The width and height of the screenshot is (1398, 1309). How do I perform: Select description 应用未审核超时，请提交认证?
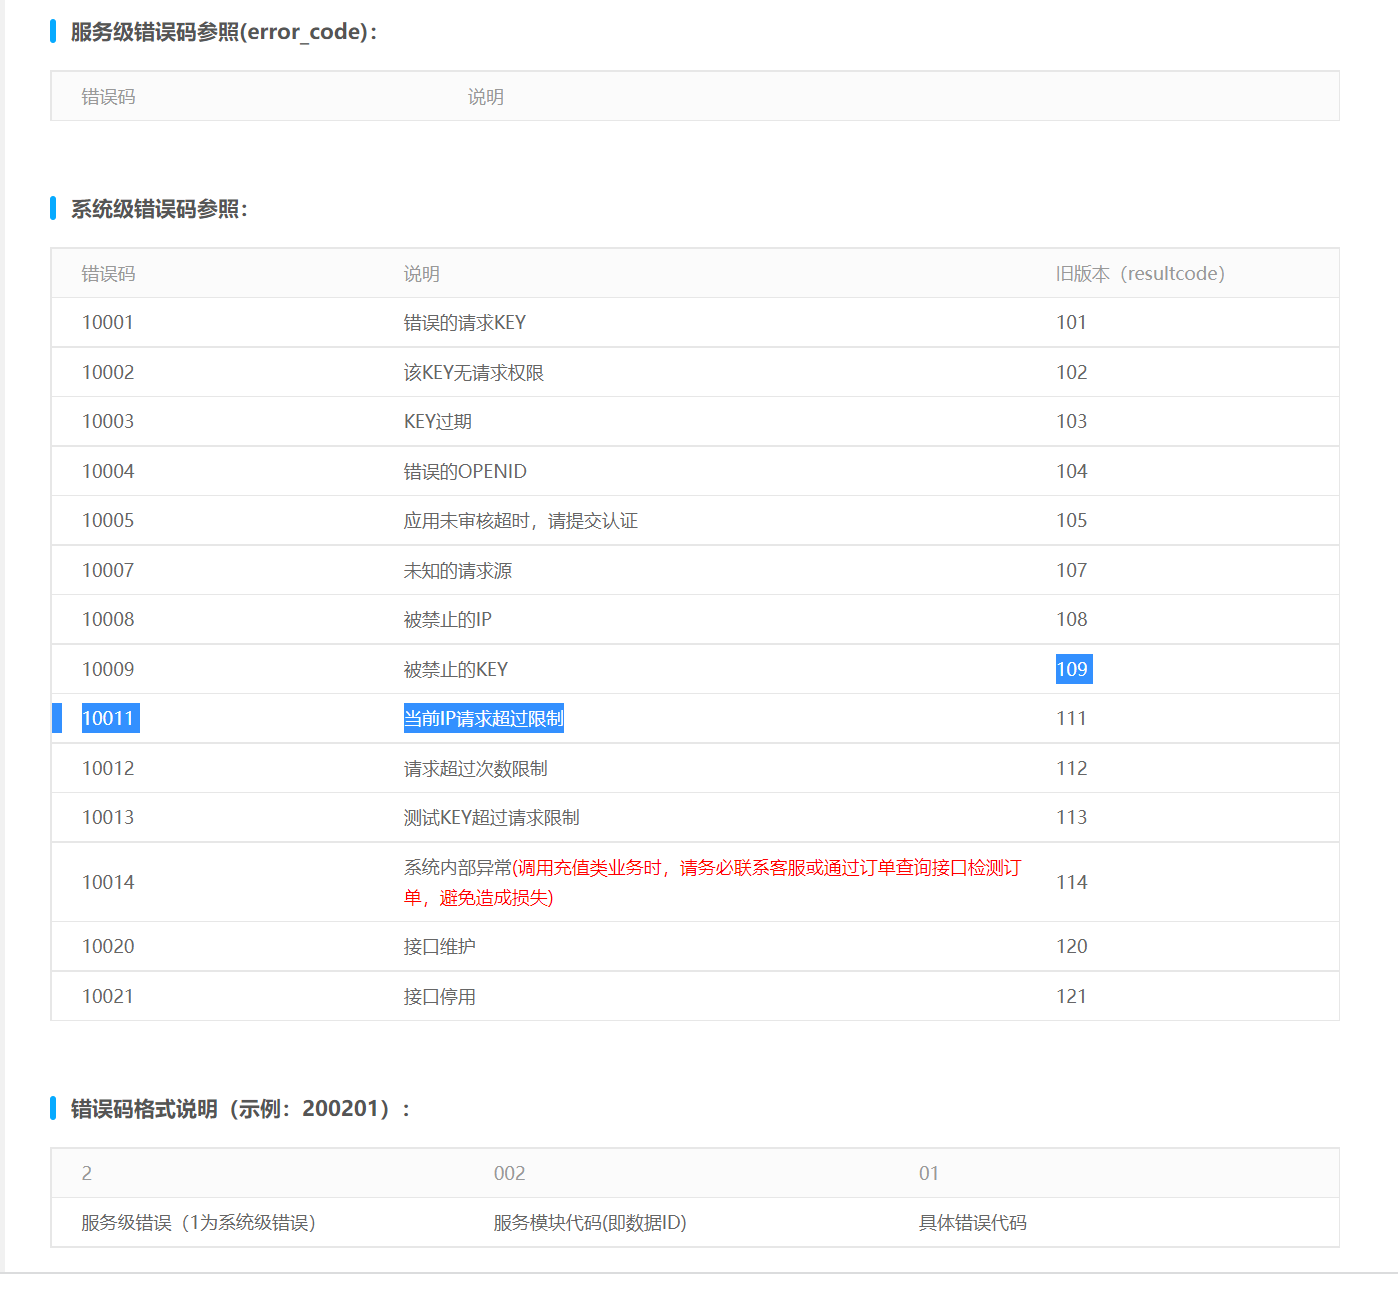click(x=521, y=520)
